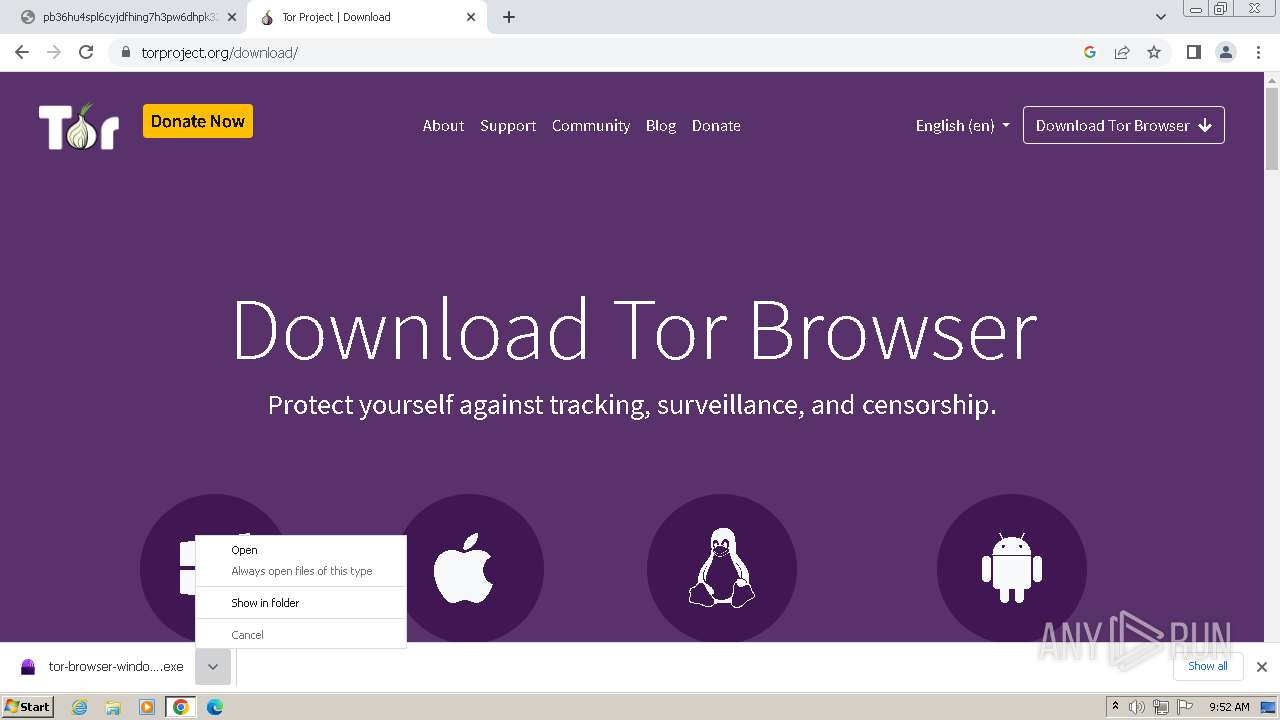
Task: View site information via the padlock icon
Action: coord(125,52)
